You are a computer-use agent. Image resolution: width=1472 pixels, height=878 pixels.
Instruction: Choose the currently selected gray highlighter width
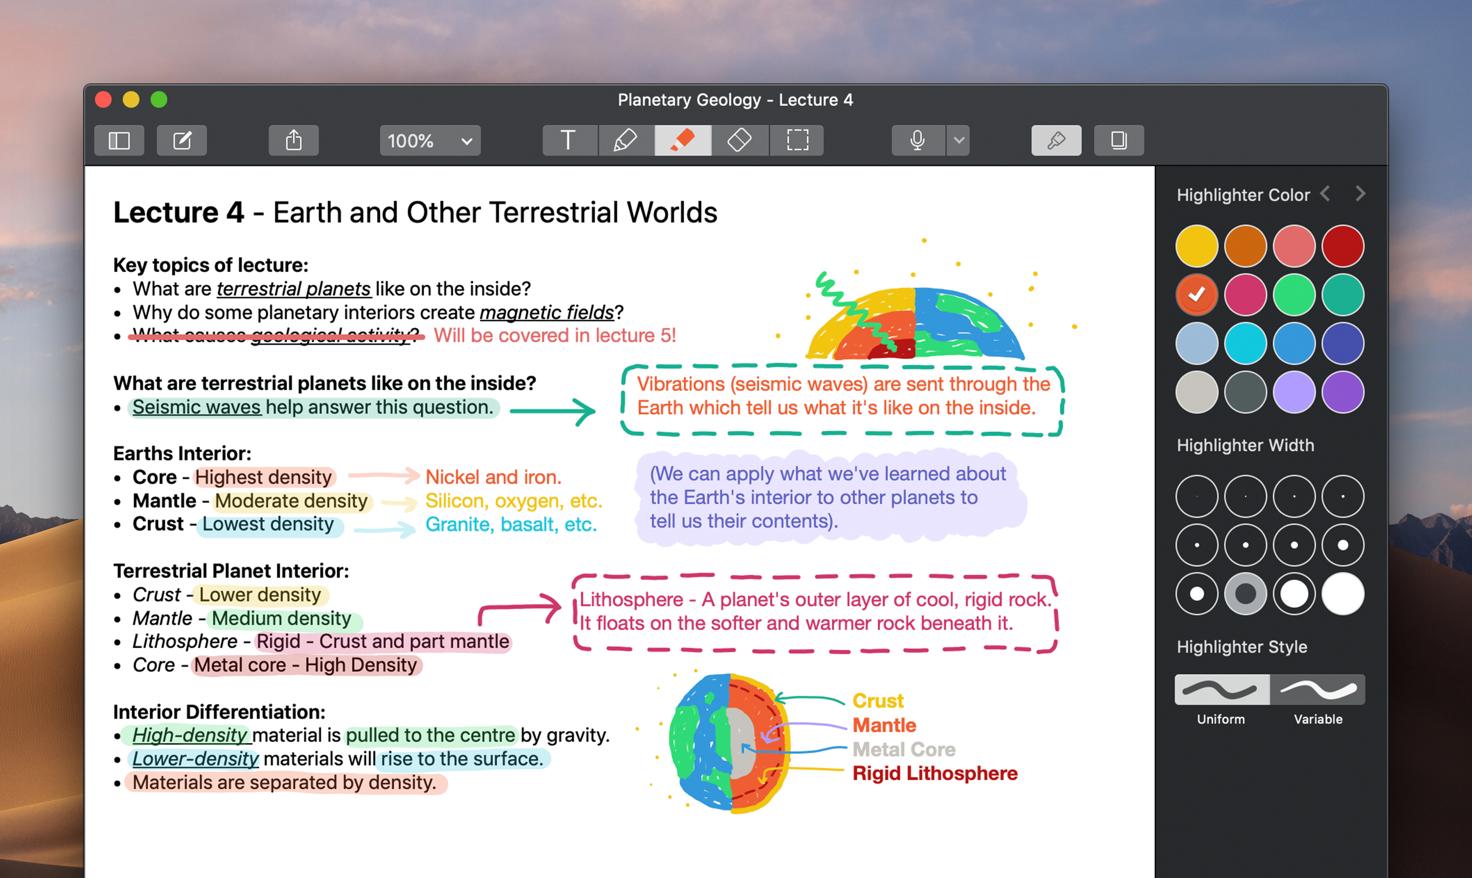(1245, 594)
